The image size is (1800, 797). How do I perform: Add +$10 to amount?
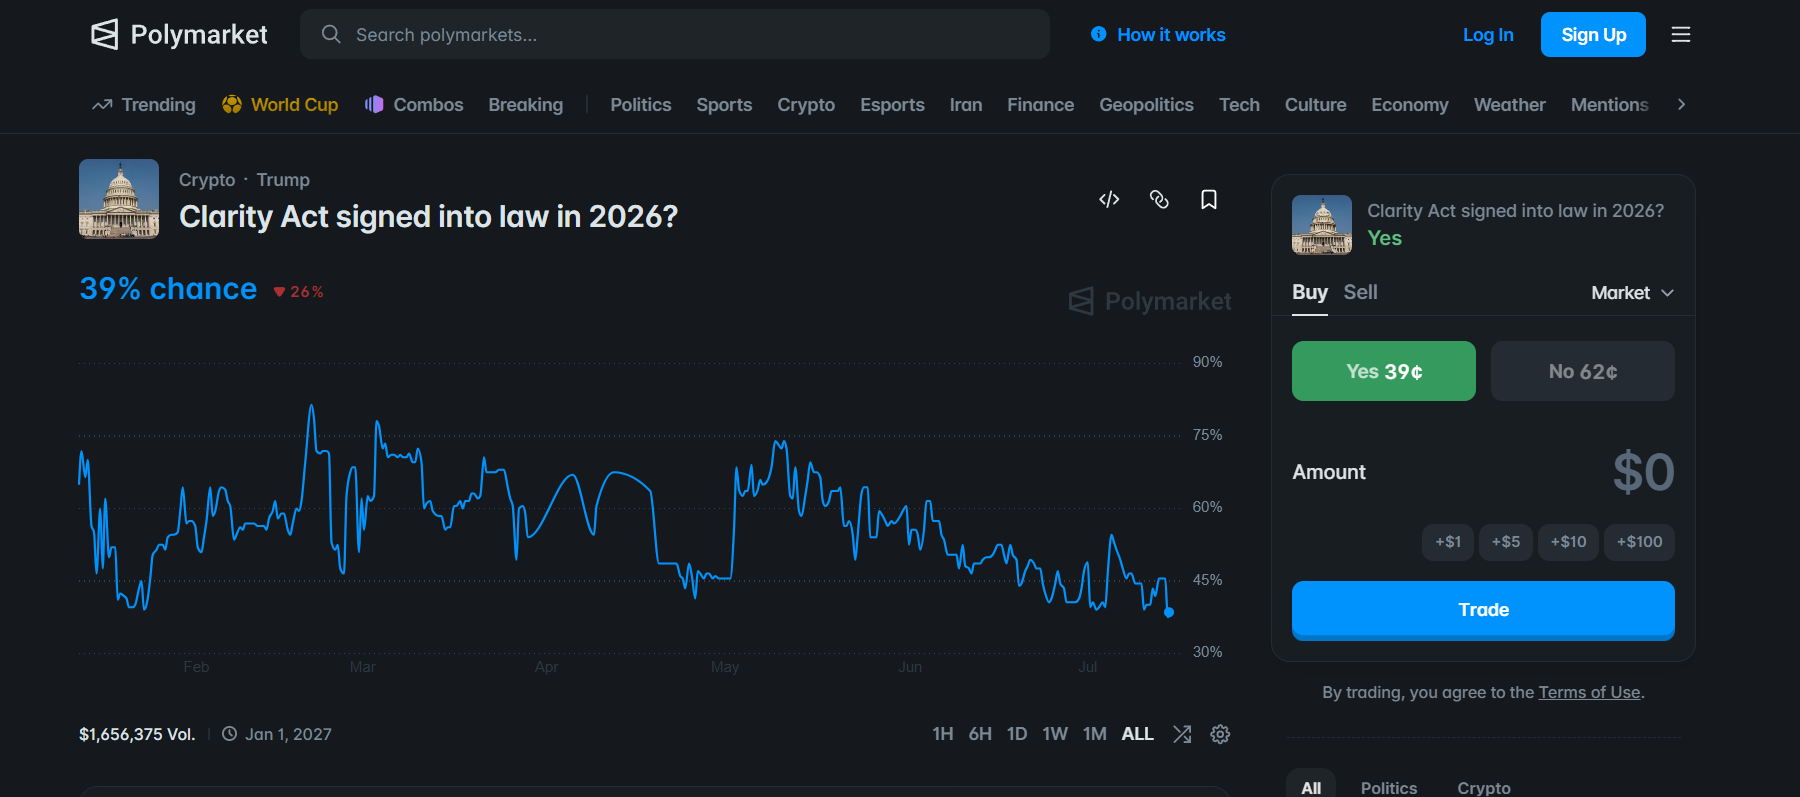(x=1568, y=542)
